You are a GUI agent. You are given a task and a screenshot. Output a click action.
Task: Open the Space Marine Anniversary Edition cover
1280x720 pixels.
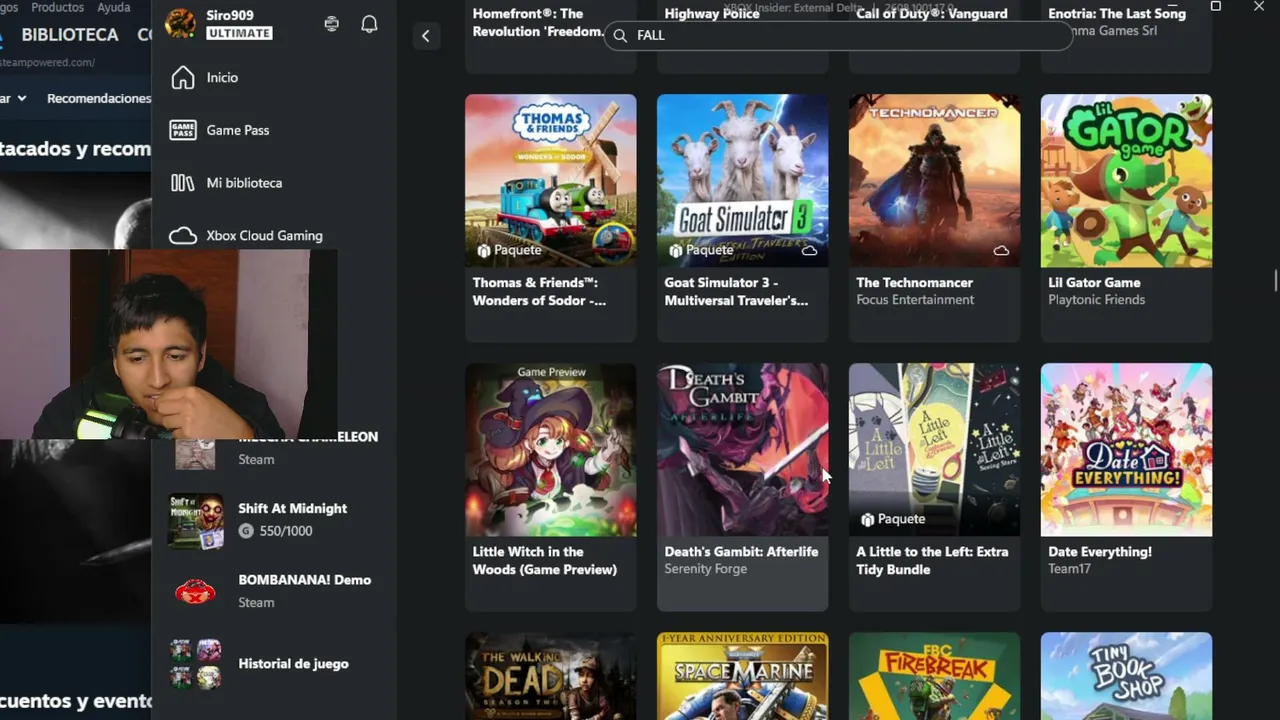(x=742, y=676)
